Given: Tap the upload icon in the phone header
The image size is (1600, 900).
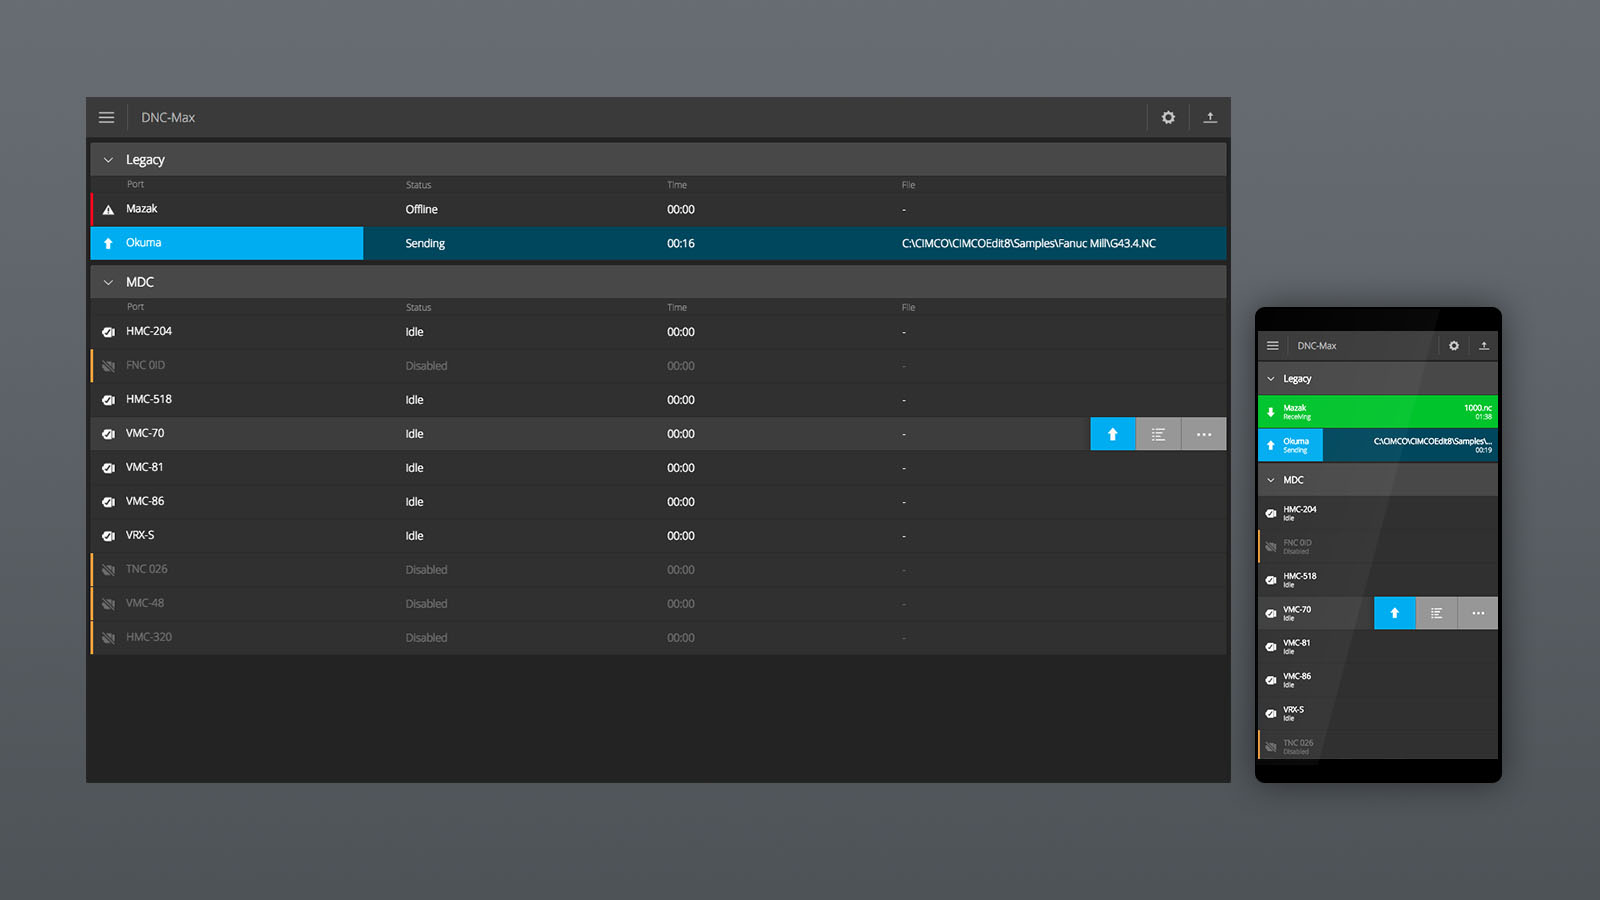Looking at the screenshot, I should tap(1484, 346).
